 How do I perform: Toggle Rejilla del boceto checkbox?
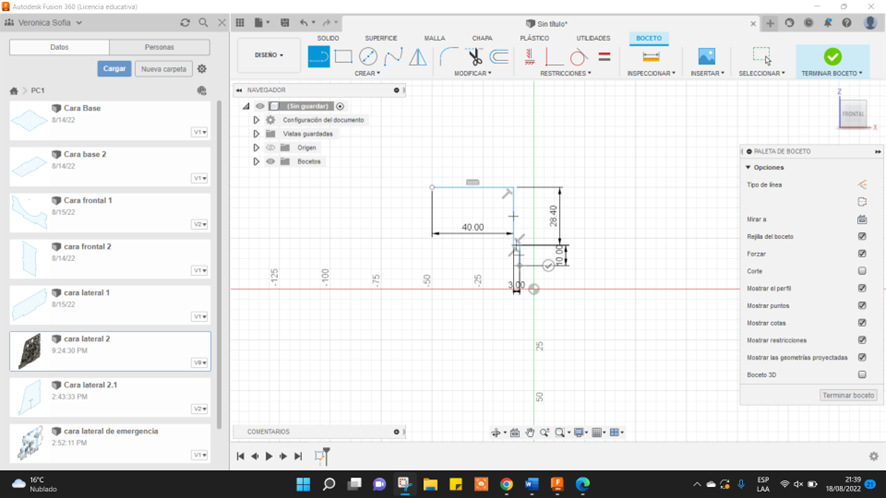862,236
